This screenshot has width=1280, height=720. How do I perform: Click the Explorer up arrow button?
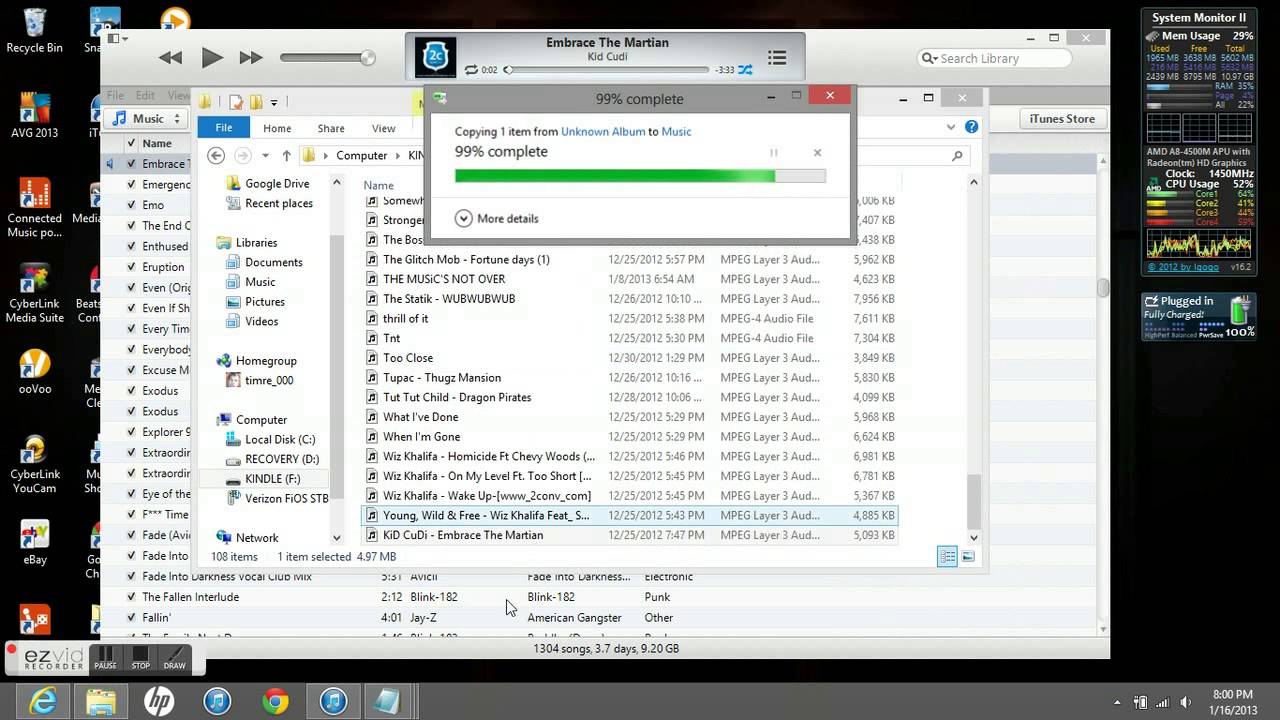(x=286, y=155)
